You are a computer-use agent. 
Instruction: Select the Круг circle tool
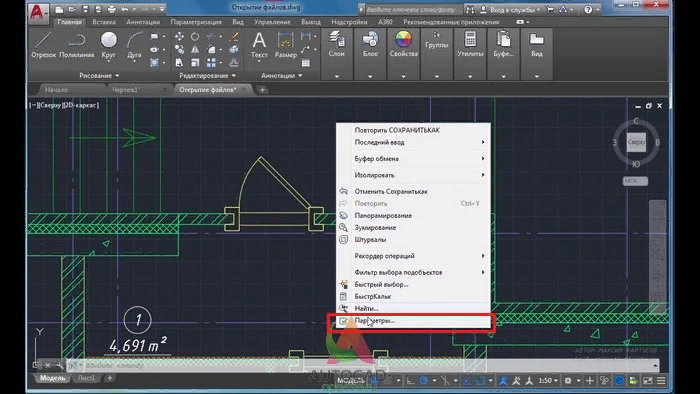tap(108, 46)
